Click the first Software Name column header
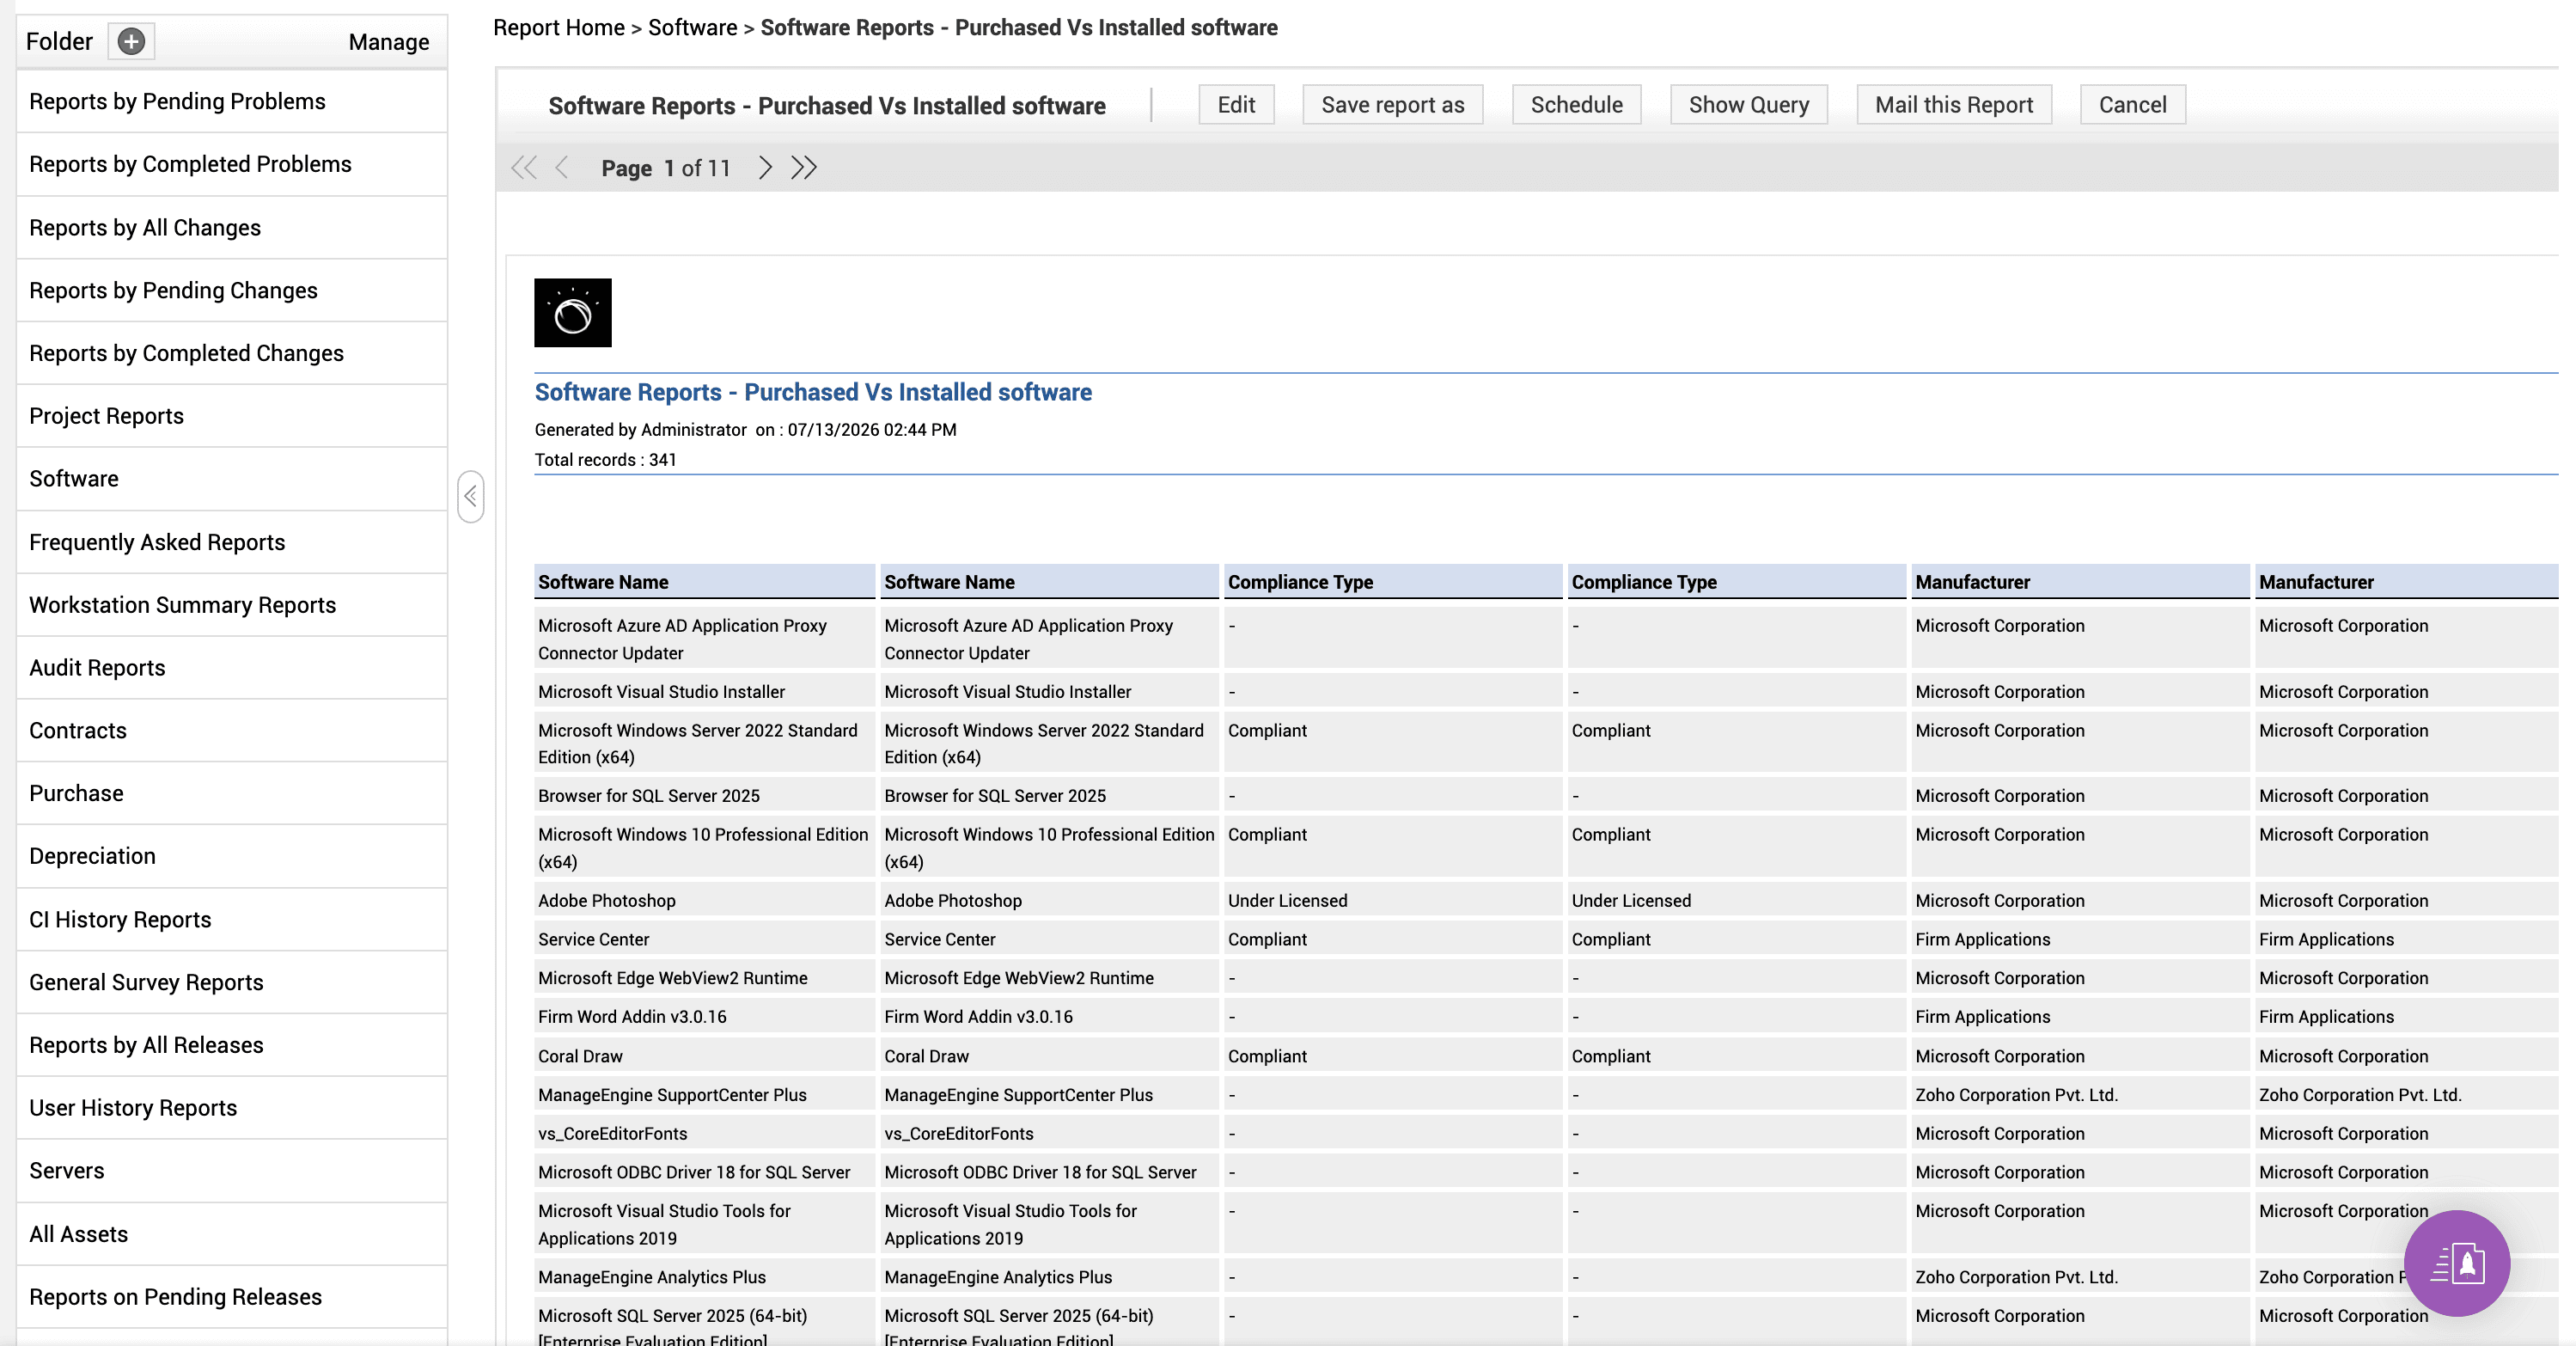Screen dimensions: 2576x1346 [704, 582]
